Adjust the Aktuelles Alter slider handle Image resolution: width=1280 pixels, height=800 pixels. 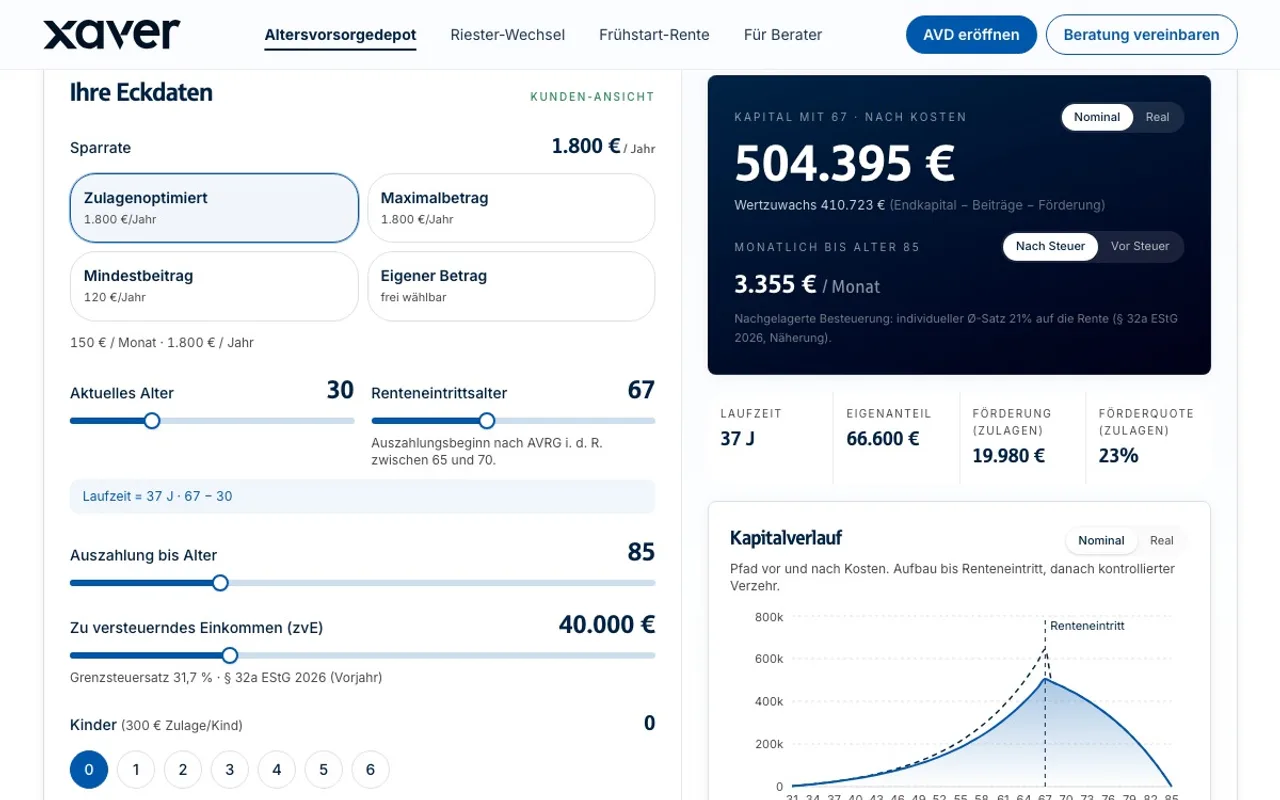152,421
